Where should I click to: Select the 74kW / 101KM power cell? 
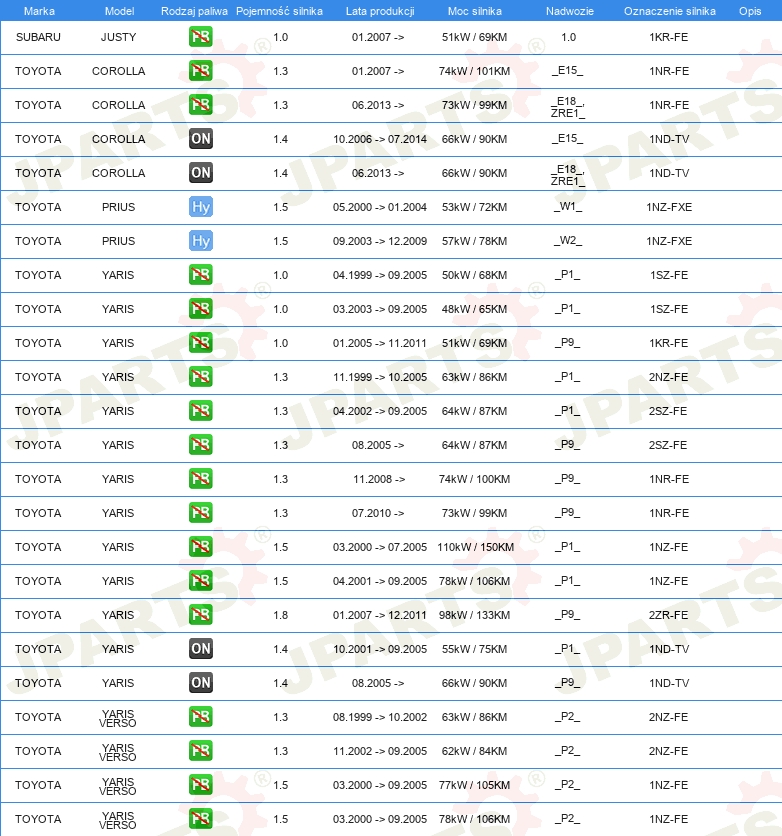[474, 71]
